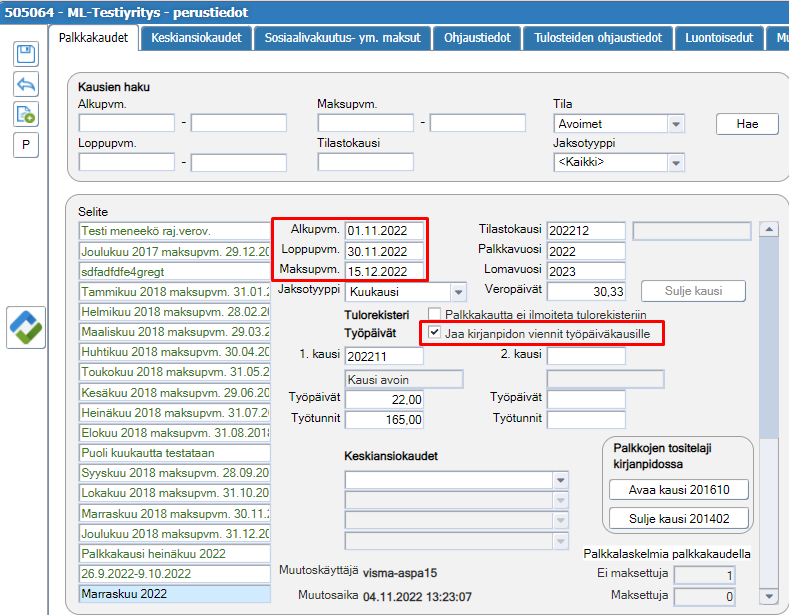Image resolution: width=789 pixels, height=615 pixels.
Task: Select Palkkakausi heinäkuu 2022 in list
Action: [x=175, y=554]
